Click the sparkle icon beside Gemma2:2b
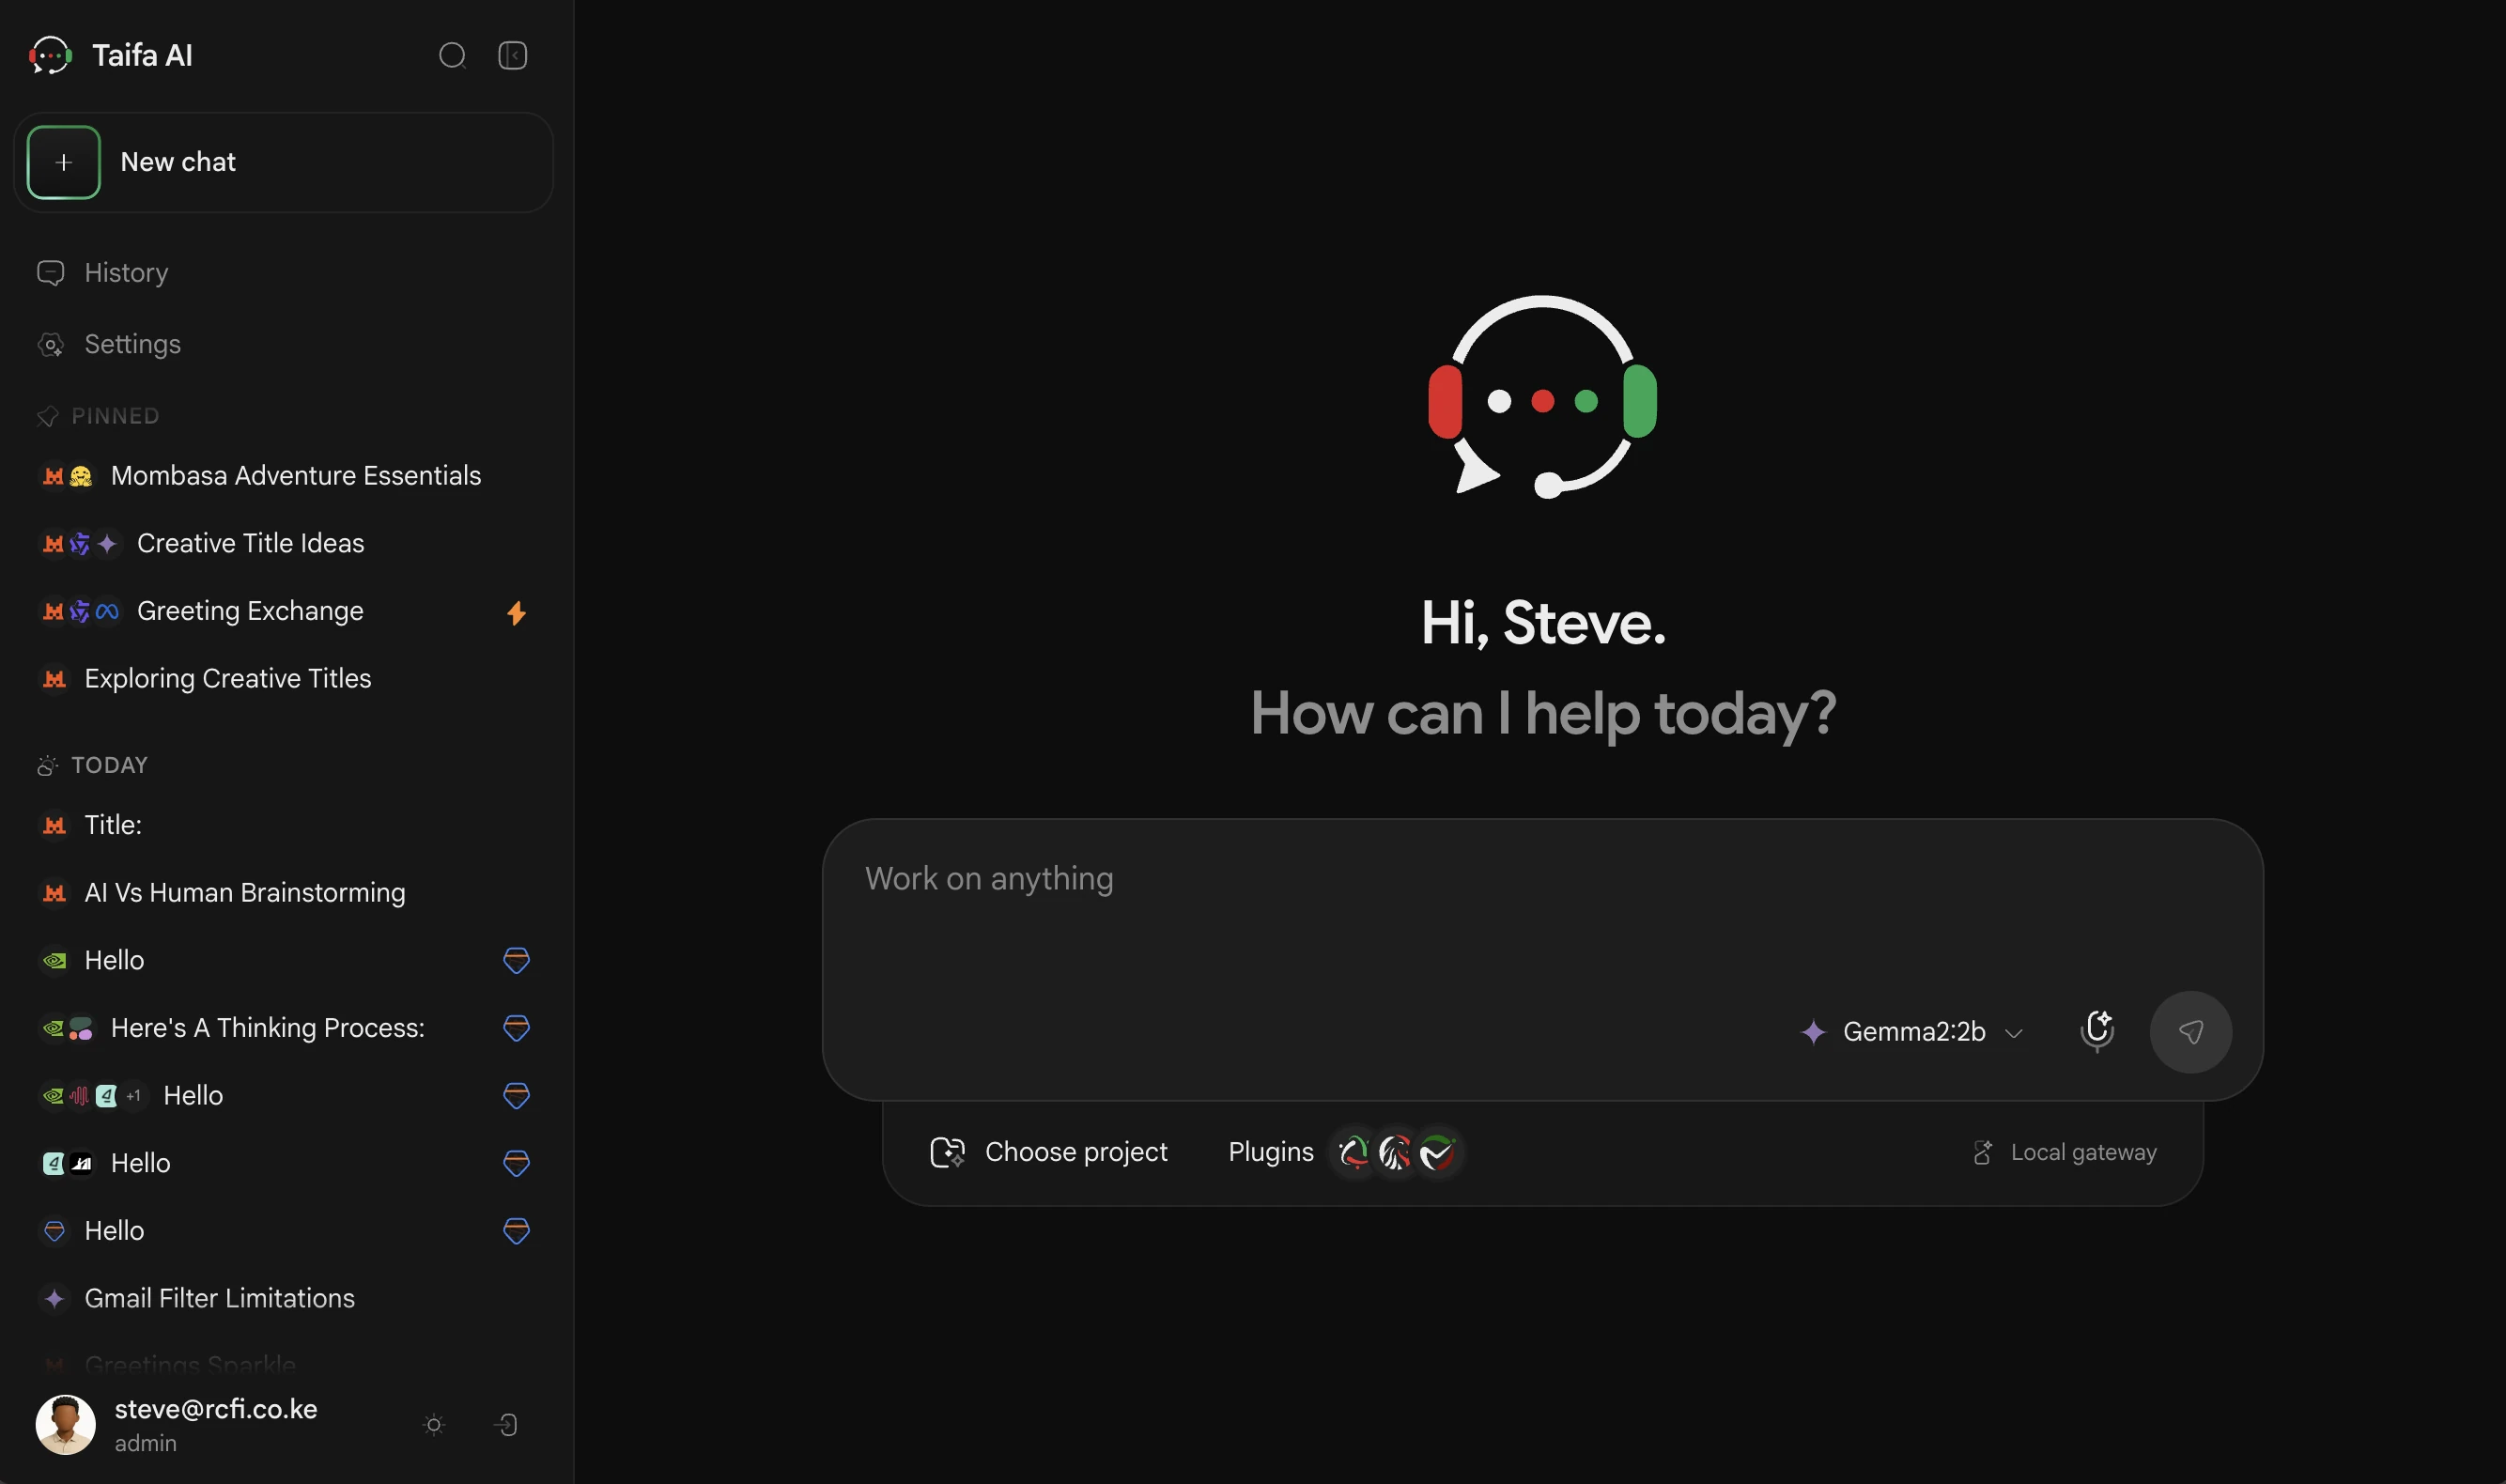Image resolution: width=2506 pixels, height=1484 pixels. pyautogui.click(x=1813, y=1032)
